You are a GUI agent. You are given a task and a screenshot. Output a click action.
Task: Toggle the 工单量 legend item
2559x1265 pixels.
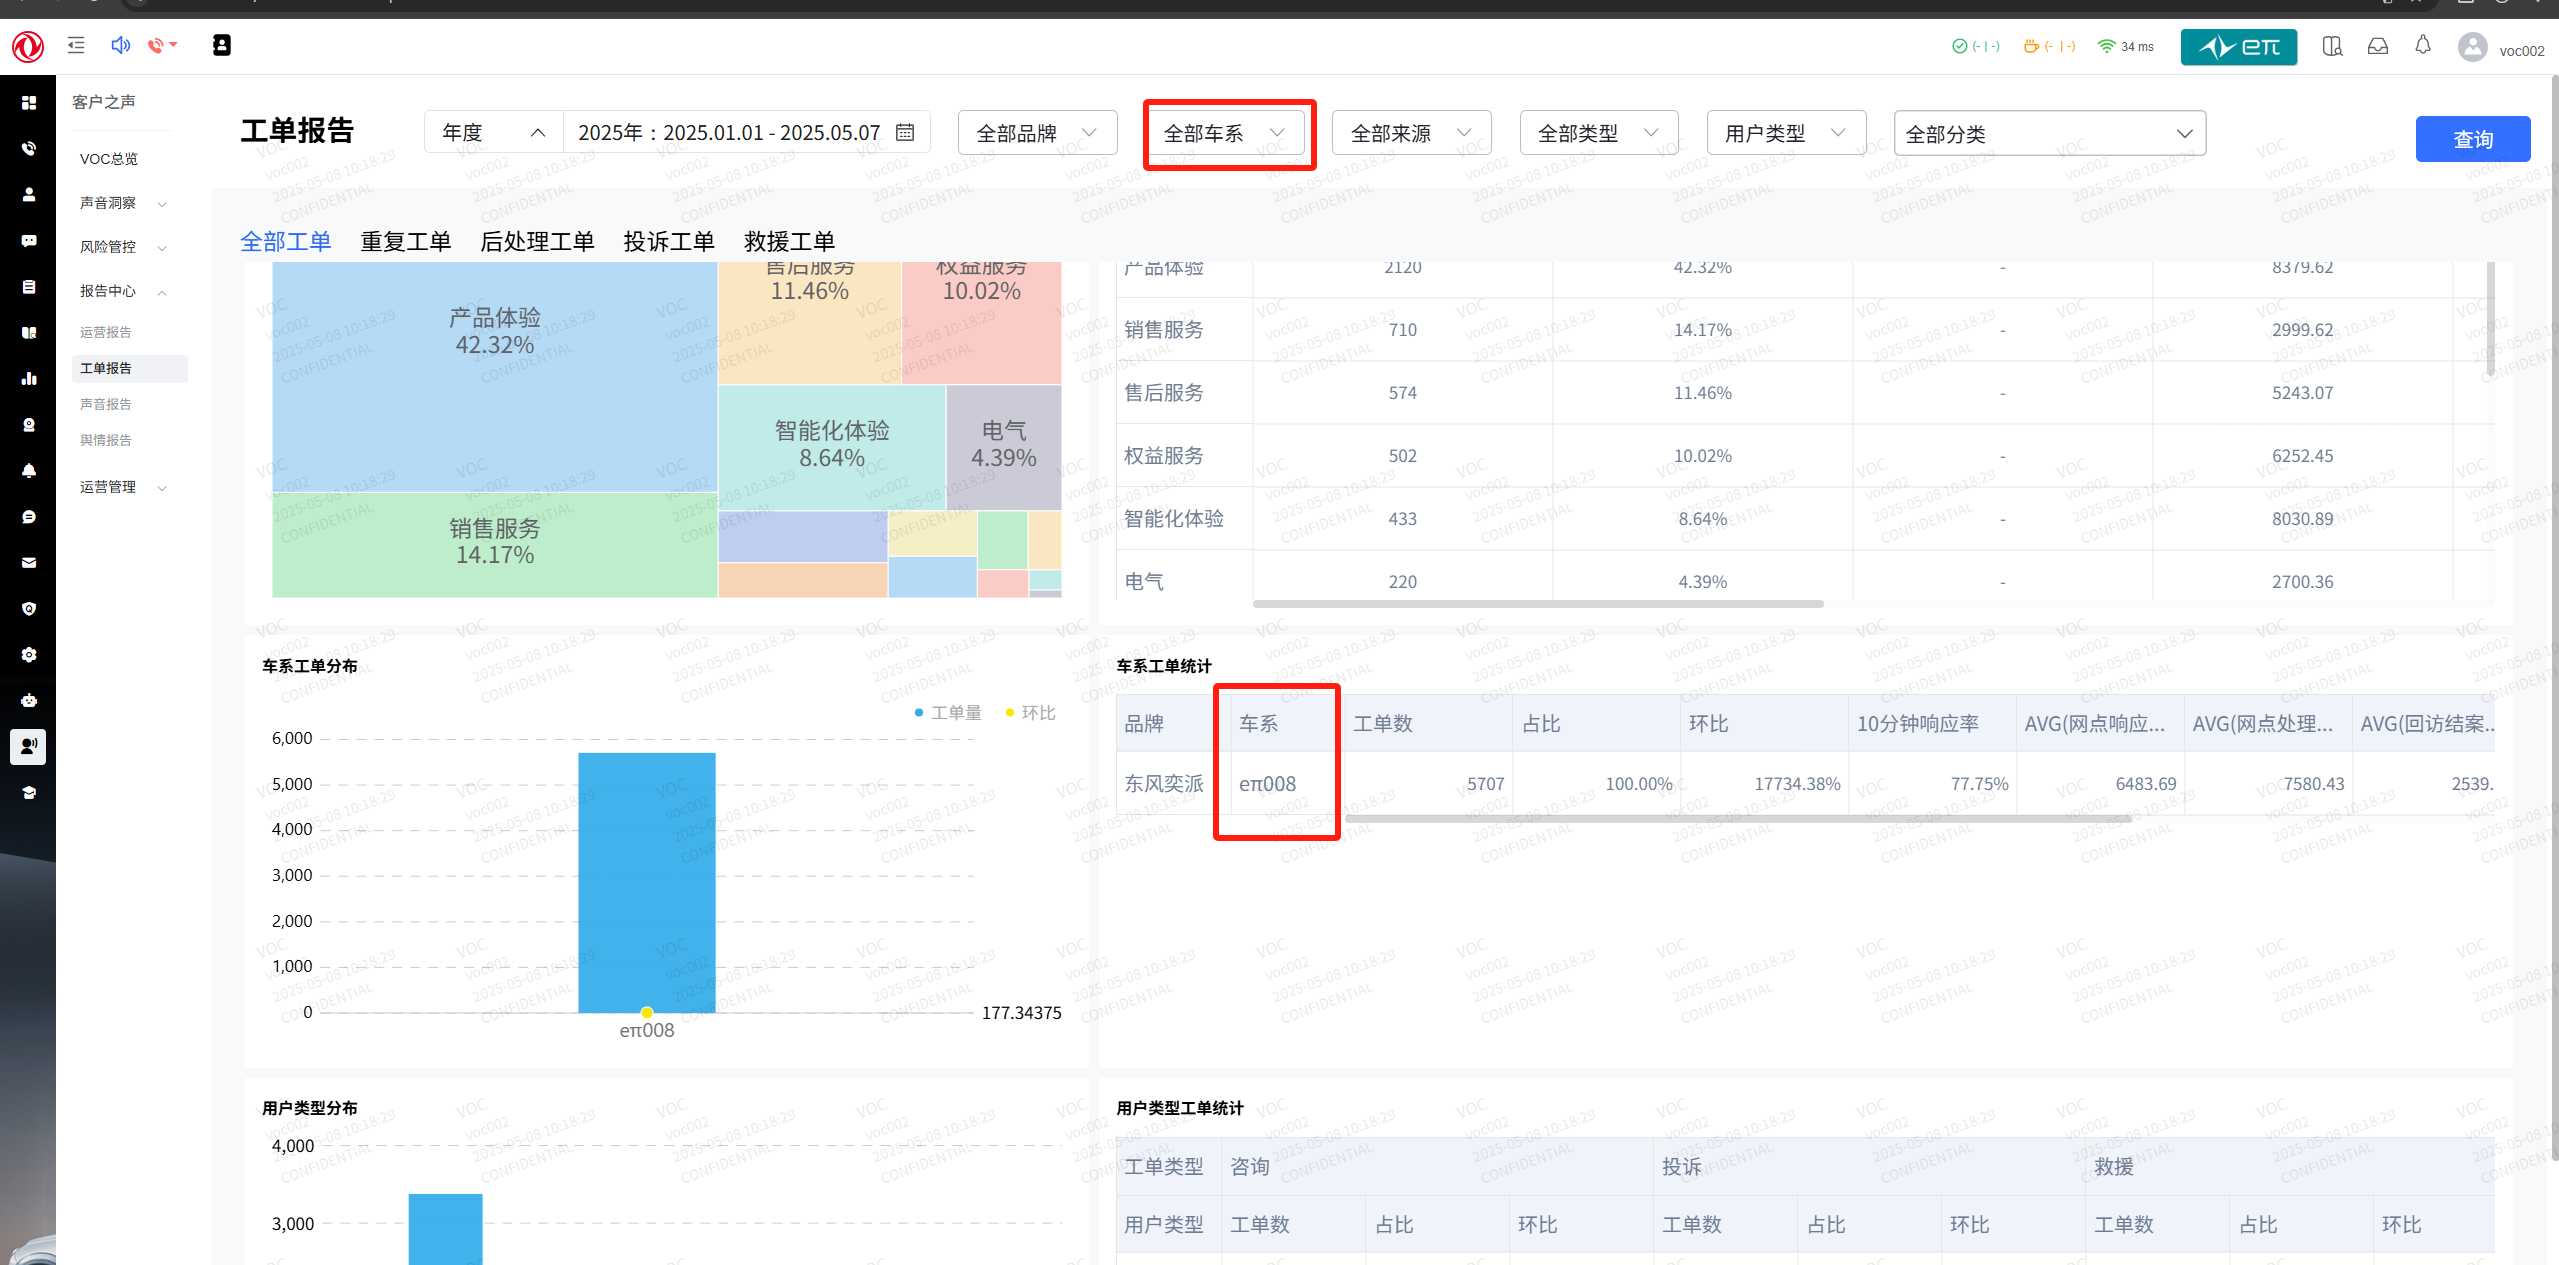coord(948,712)
